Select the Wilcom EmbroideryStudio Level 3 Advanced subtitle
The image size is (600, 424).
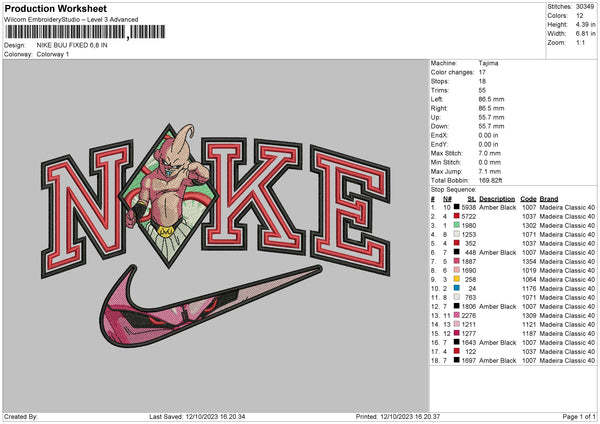(71, 20)
